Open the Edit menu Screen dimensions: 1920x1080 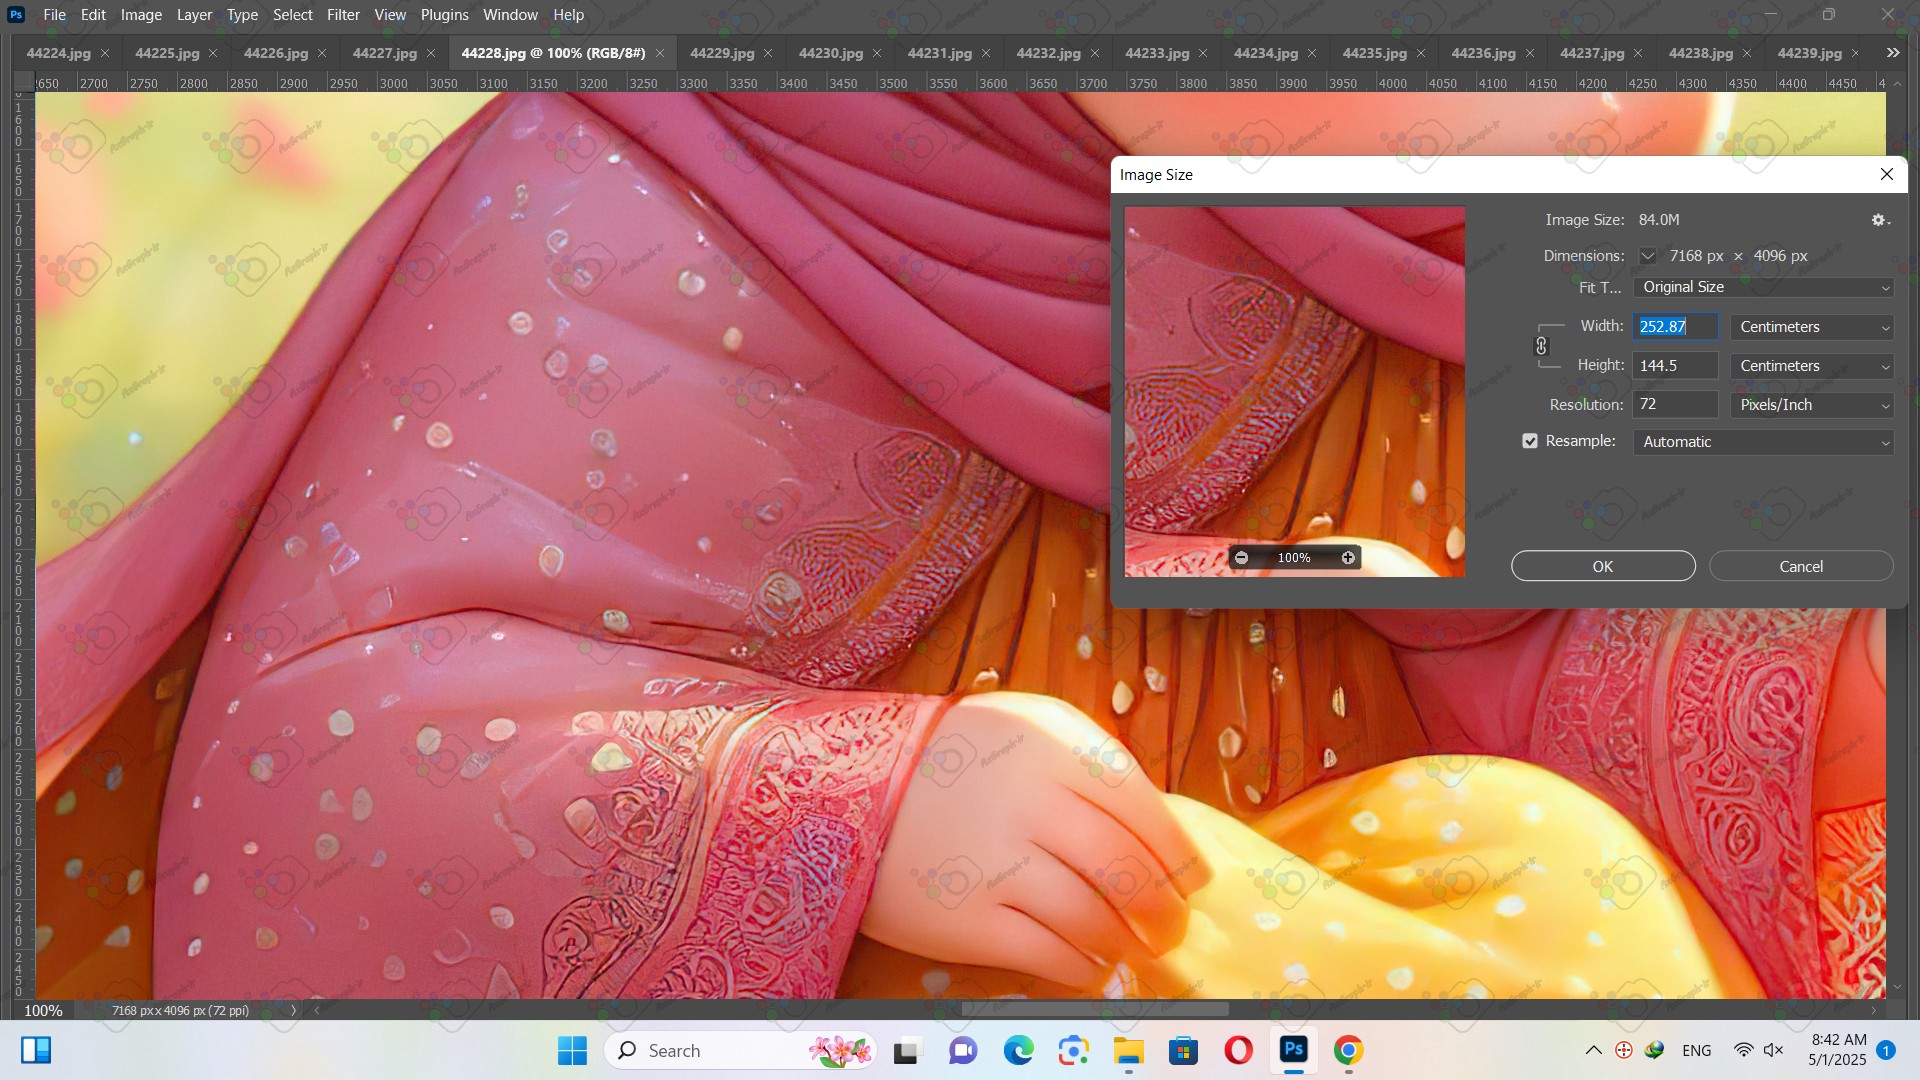93,15
